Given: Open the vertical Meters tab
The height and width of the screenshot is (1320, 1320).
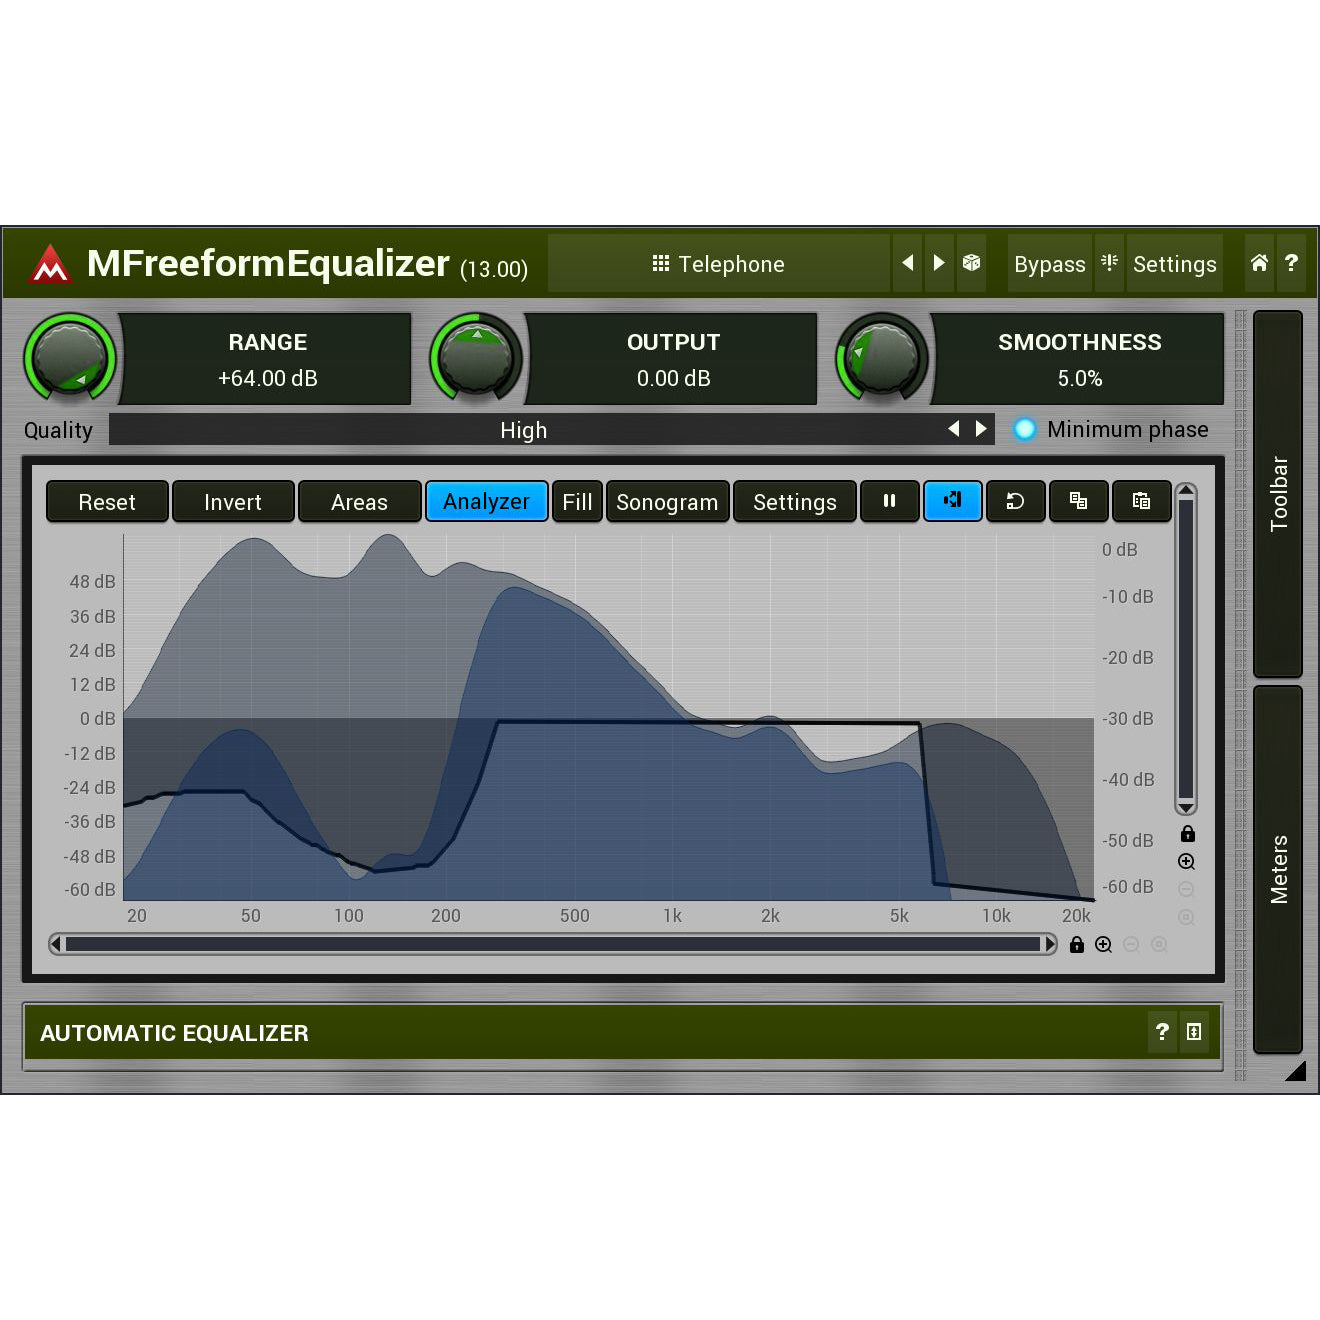Looking at the screenshot, I should click(x=1278, y=869).
